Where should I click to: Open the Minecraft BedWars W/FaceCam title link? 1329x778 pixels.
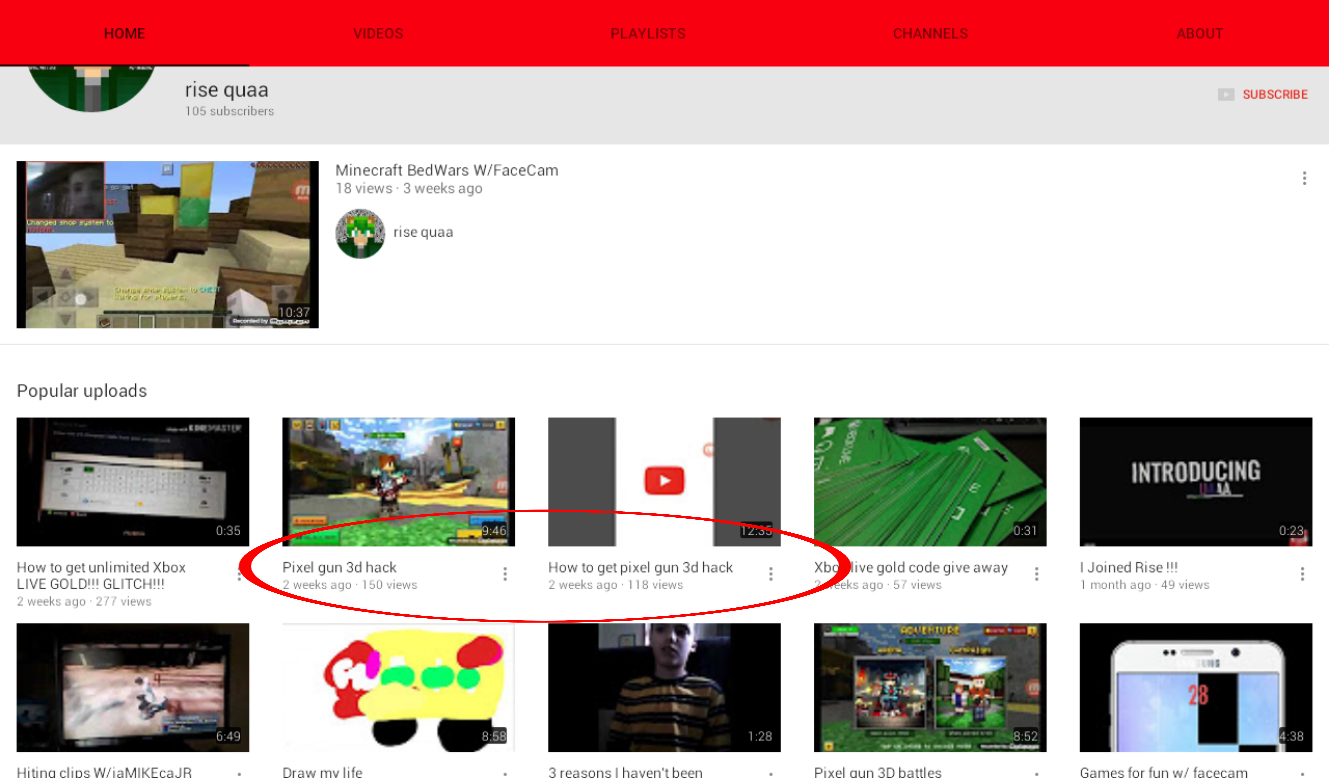(x=447, y=170)
